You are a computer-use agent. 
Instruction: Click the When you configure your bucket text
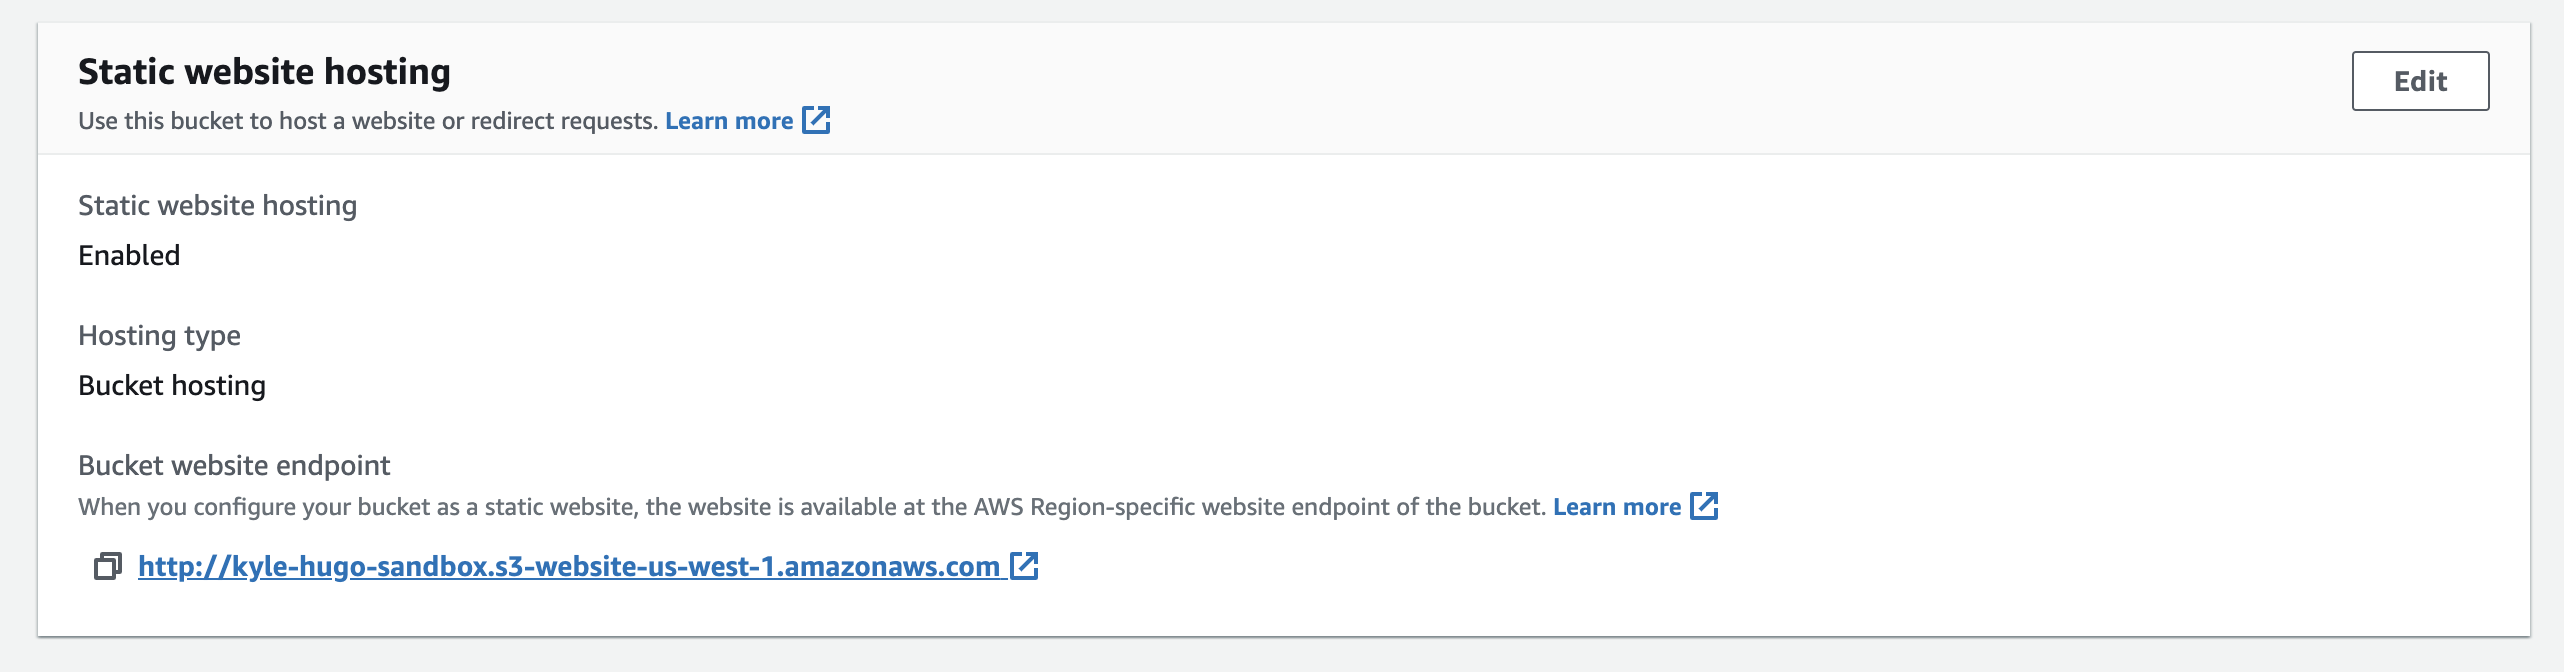[x=812, y=507]
